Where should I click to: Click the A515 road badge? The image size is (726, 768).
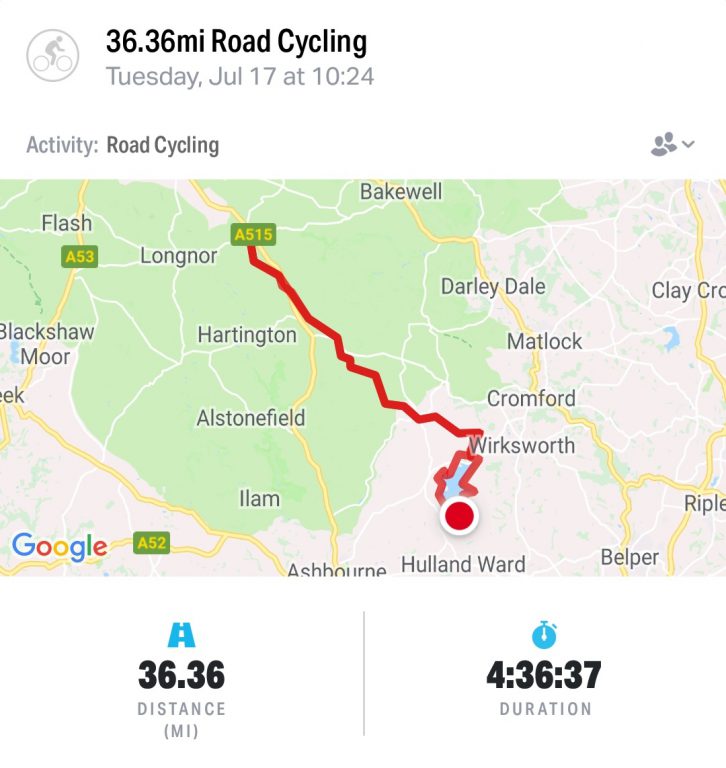tap(253, 235)
